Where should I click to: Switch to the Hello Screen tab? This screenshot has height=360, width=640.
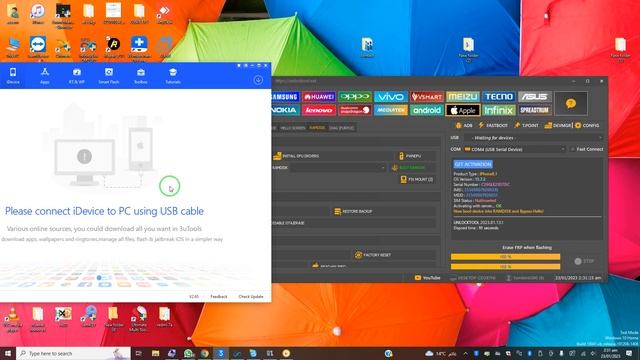coord(293,128)
